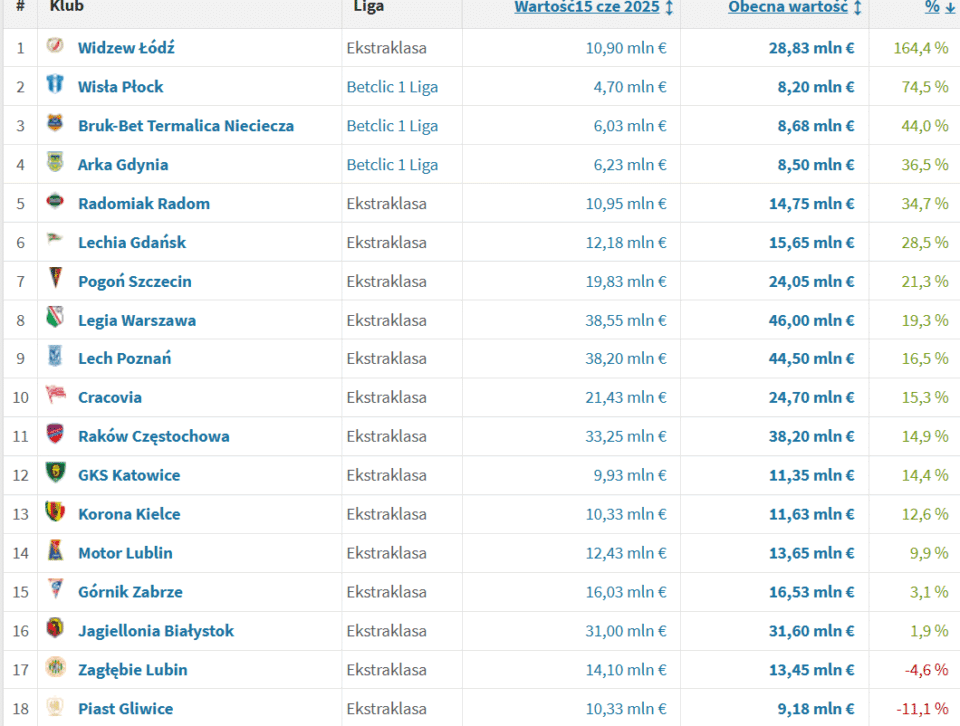Viewport: 960px width, 726px height.
Task: Click the Raków Częstochowa club crest icon
Action: click(55, 435)
